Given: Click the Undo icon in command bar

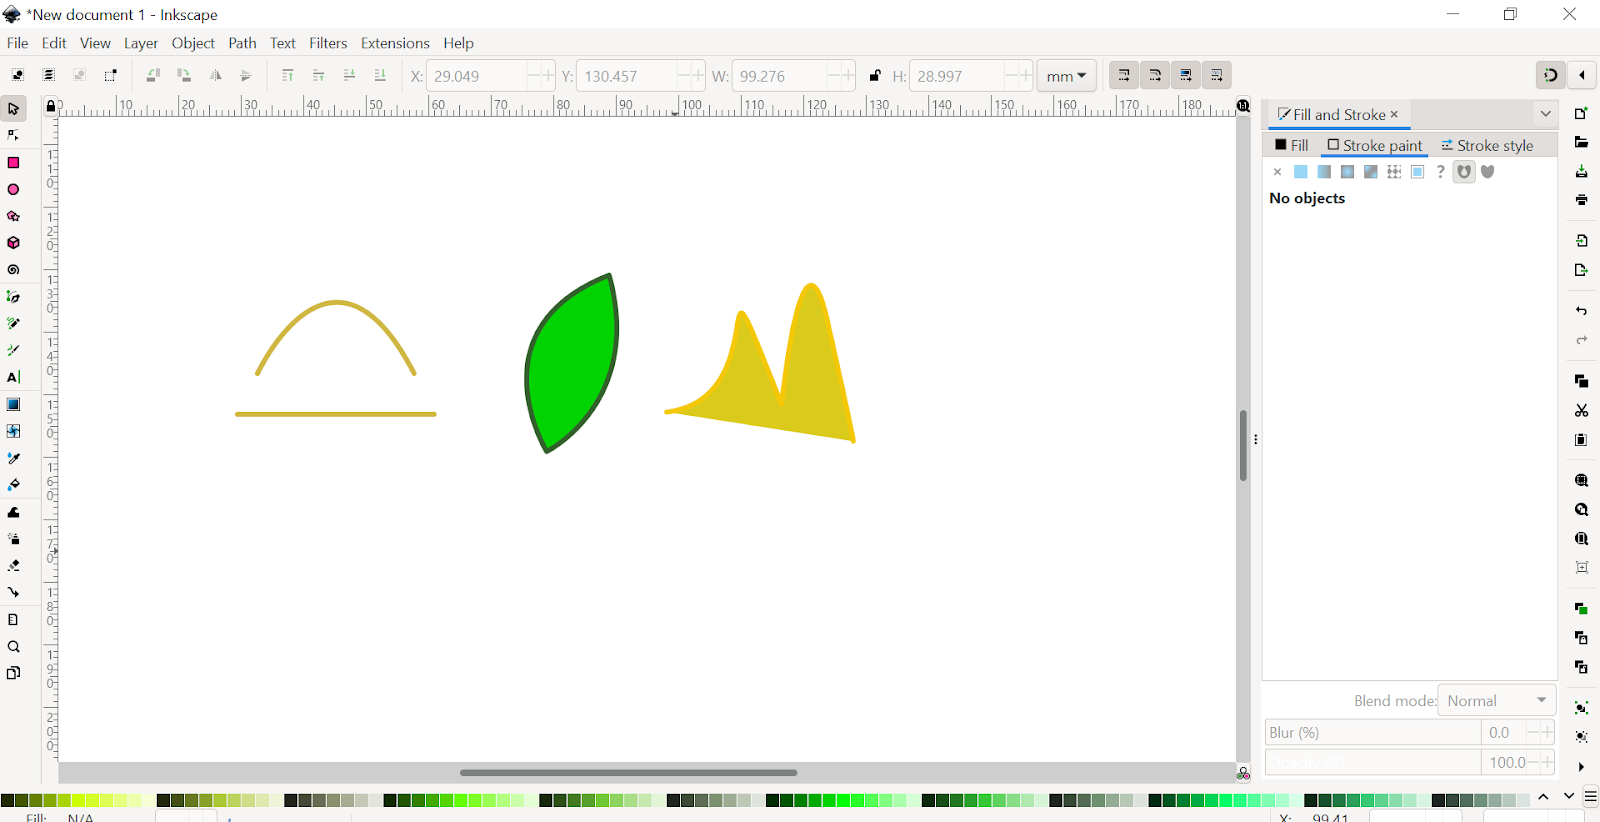Looking at the screenshot, I should tap(1581, 311).
